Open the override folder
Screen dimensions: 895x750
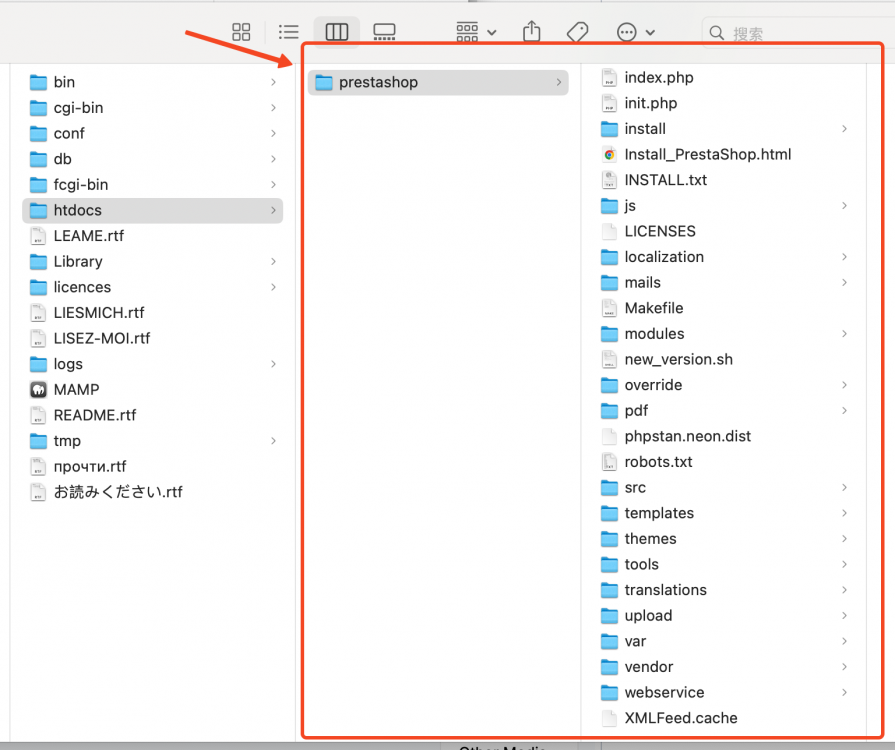(724, 385)
